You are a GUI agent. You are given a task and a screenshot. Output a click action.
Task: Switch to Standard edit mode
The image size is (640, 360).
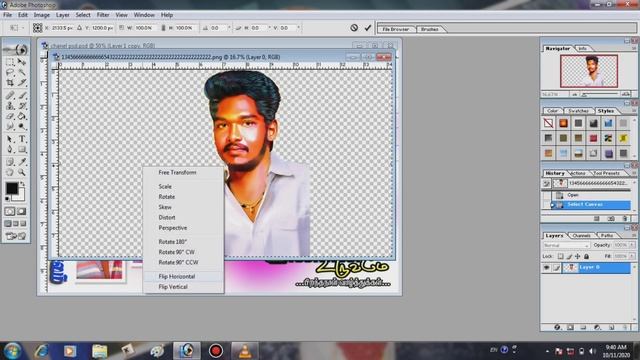(x=10, y=211)
